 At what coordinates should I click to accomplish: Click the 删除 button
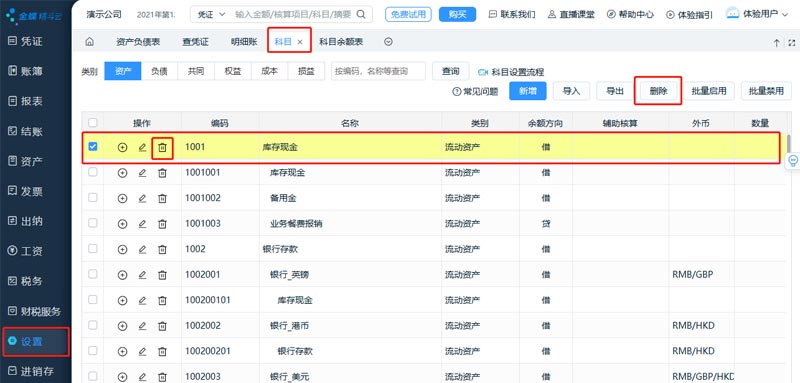pos(659,91)
